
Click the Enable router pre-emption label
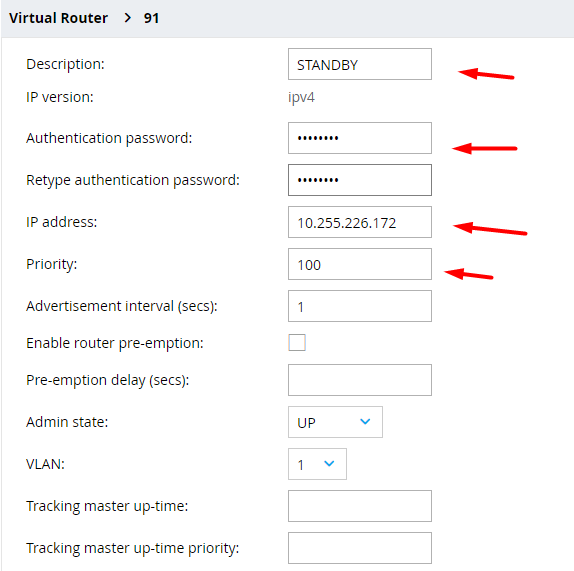115,343
